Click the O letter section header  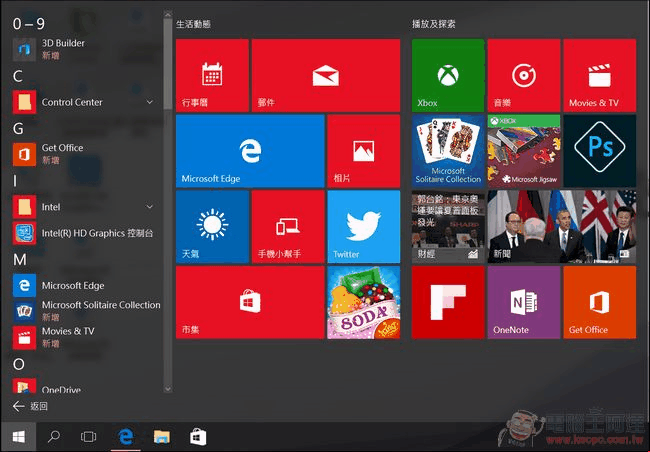point(19,364)
